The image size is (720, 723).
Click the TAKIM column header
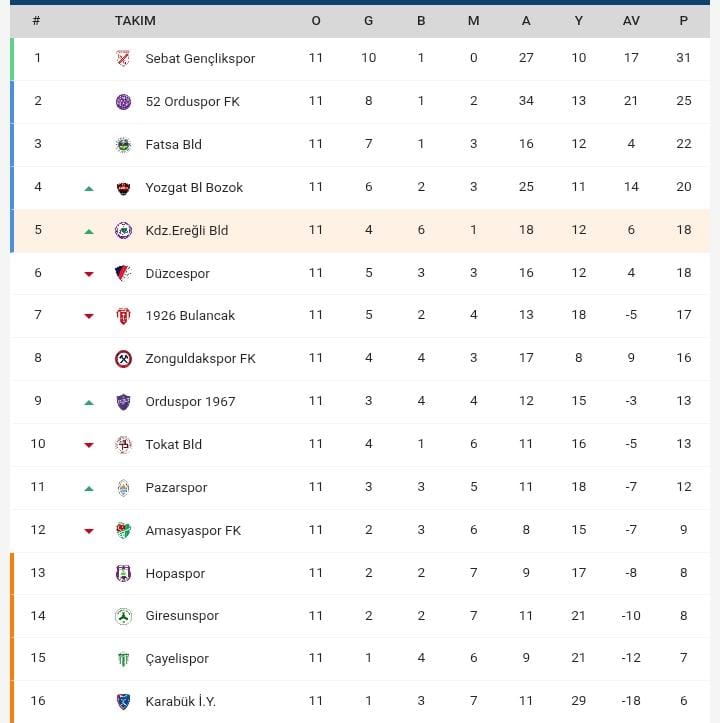[x=135, y=21]
